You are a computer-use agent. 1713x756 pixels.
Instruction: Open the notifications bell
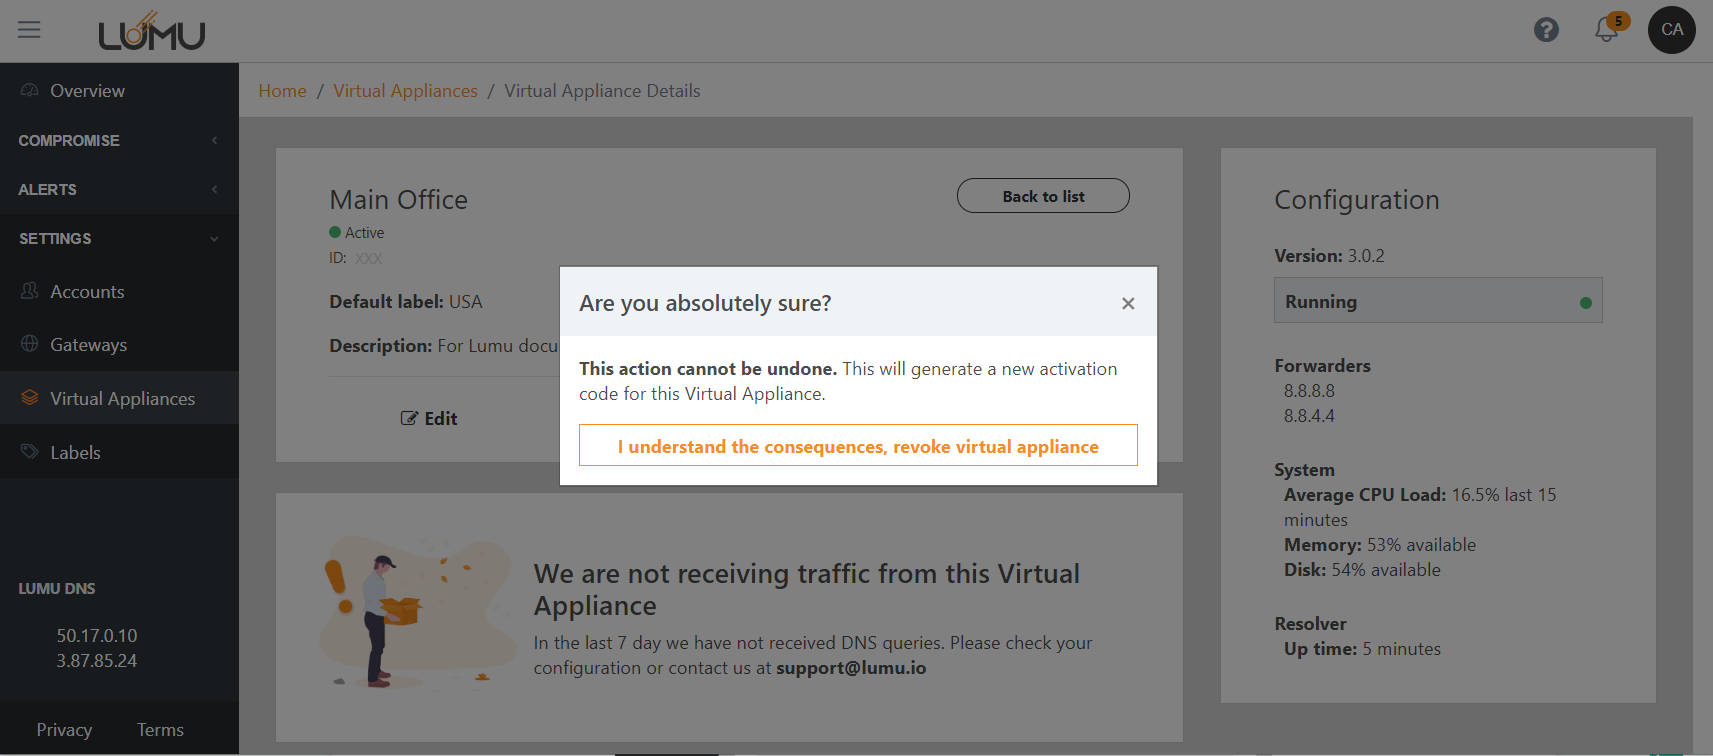[1606, 30]
